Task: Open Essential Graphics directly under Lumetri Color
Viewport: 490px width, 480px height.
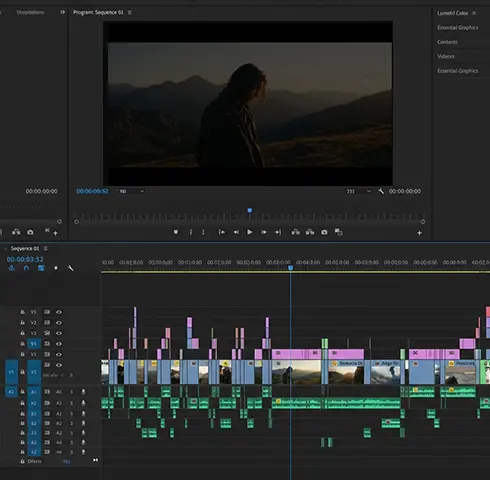Action: tap(458, 28)
